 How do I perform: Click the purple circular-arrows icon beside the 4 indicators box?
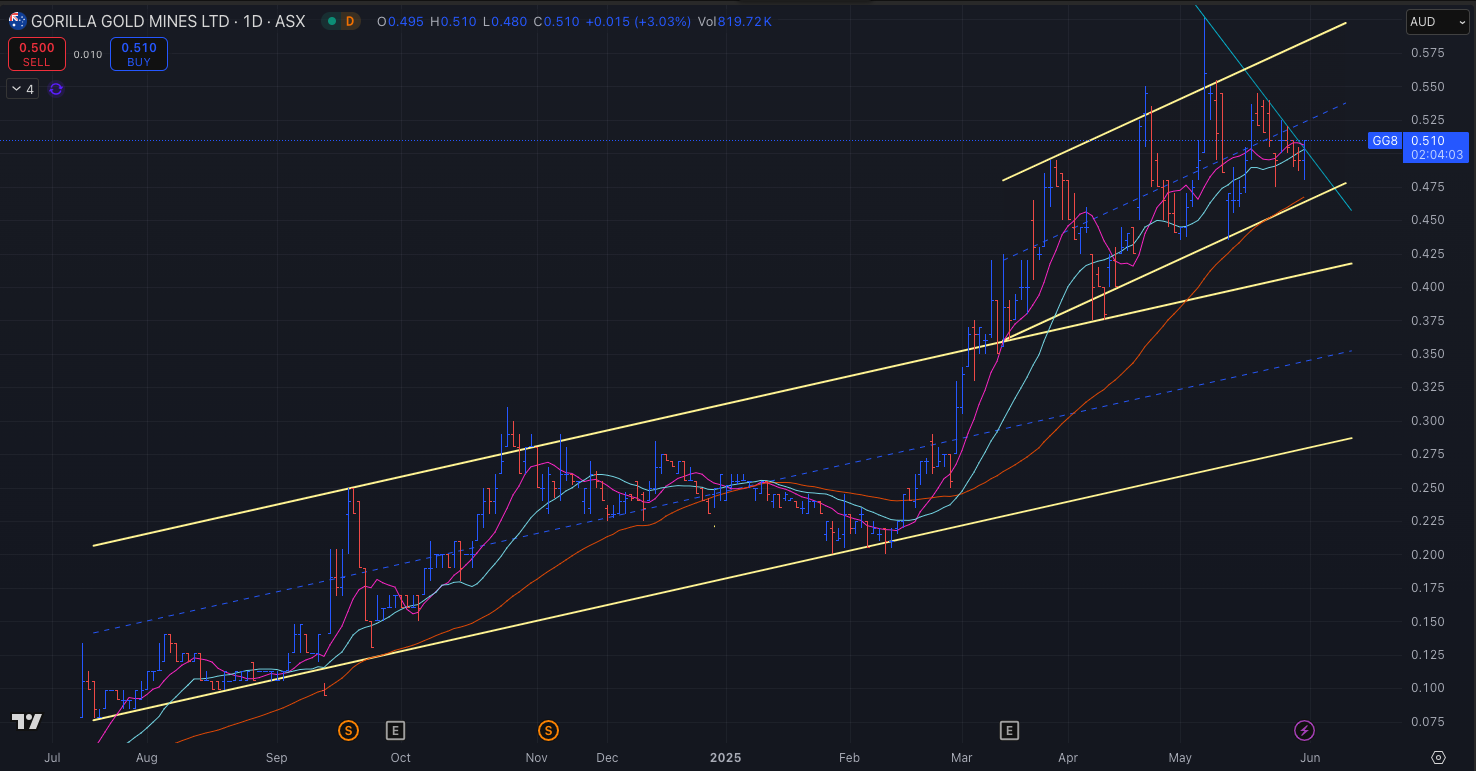point(56,89)
